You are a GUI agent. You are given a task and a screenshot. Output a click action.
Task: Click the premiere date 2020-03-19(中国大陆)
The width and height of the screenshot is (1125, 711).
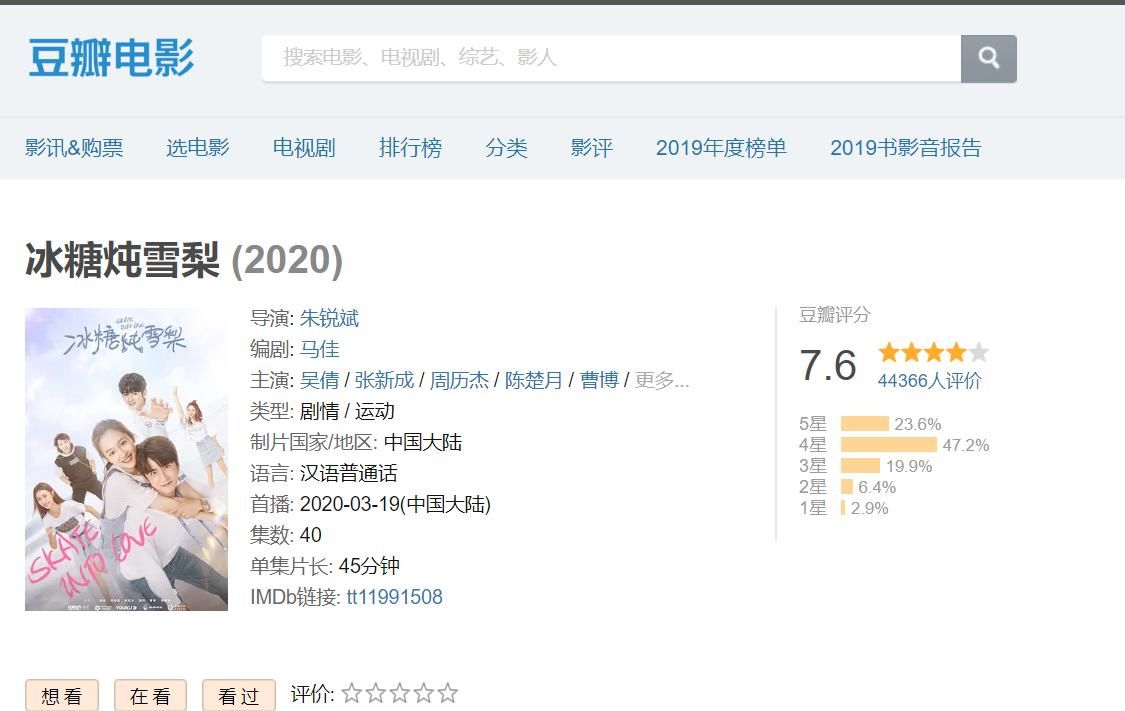[395, 504]
